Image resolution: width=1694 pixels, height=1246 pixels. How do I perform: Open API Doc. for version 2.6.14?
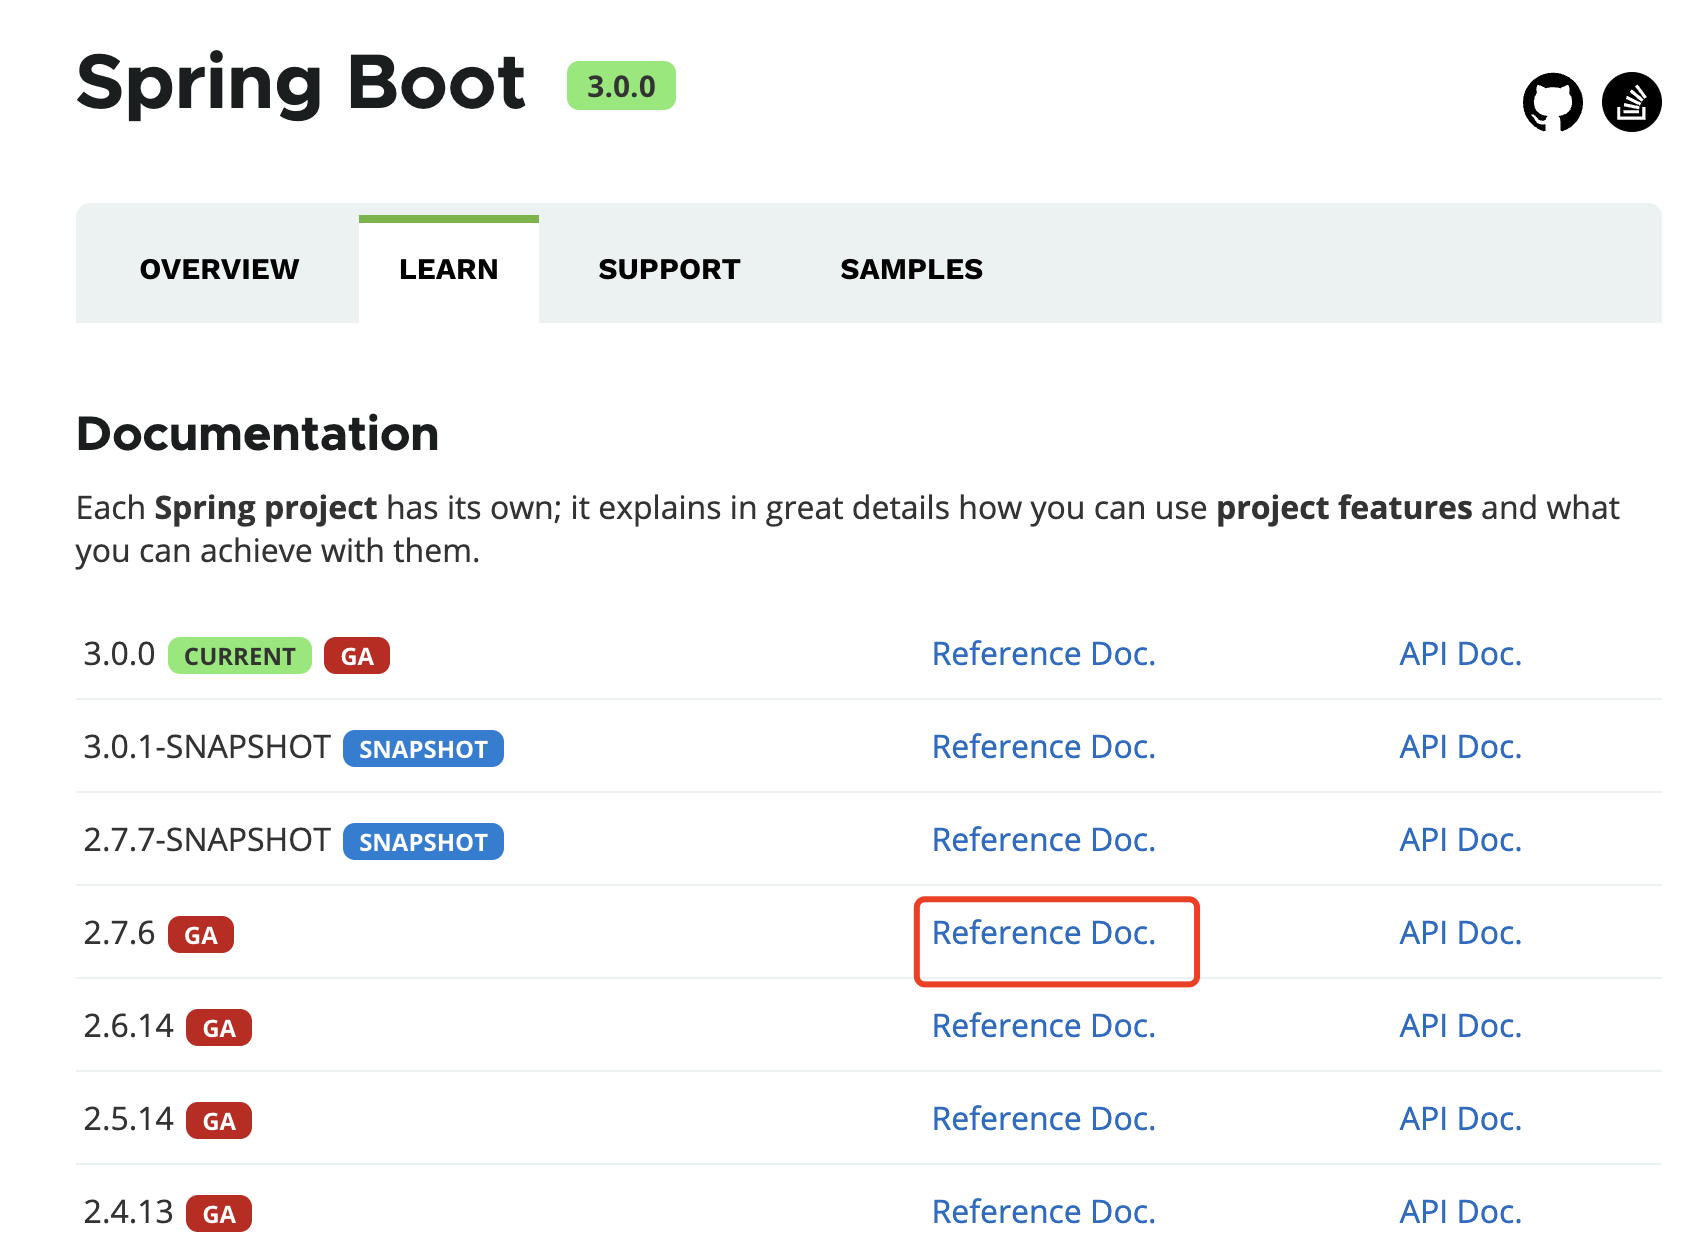pos(1460,1026)
